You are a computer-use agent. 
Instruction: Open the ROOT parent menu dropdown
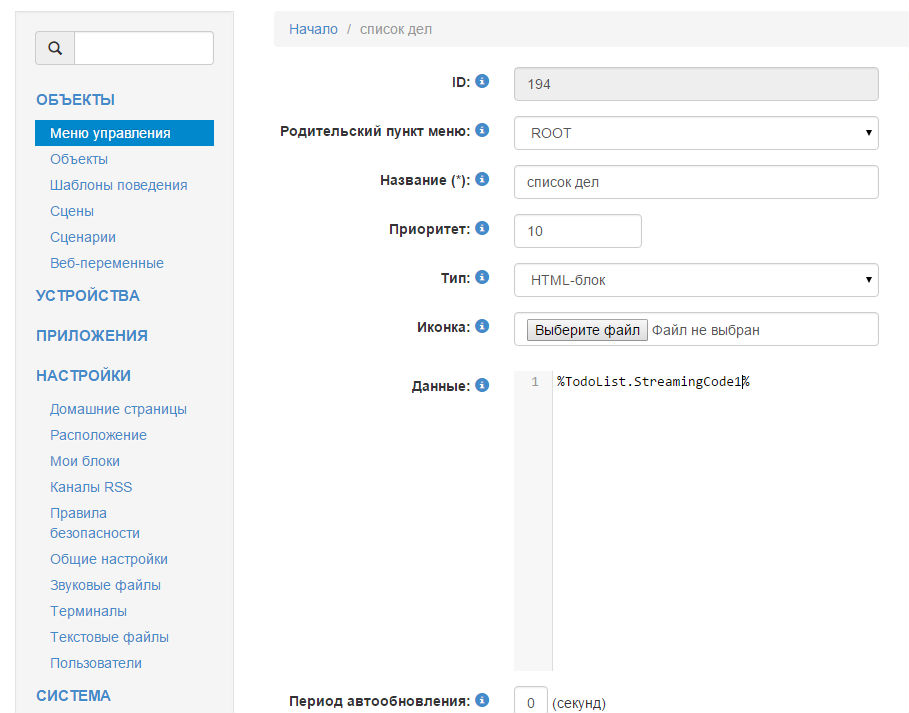695,133
